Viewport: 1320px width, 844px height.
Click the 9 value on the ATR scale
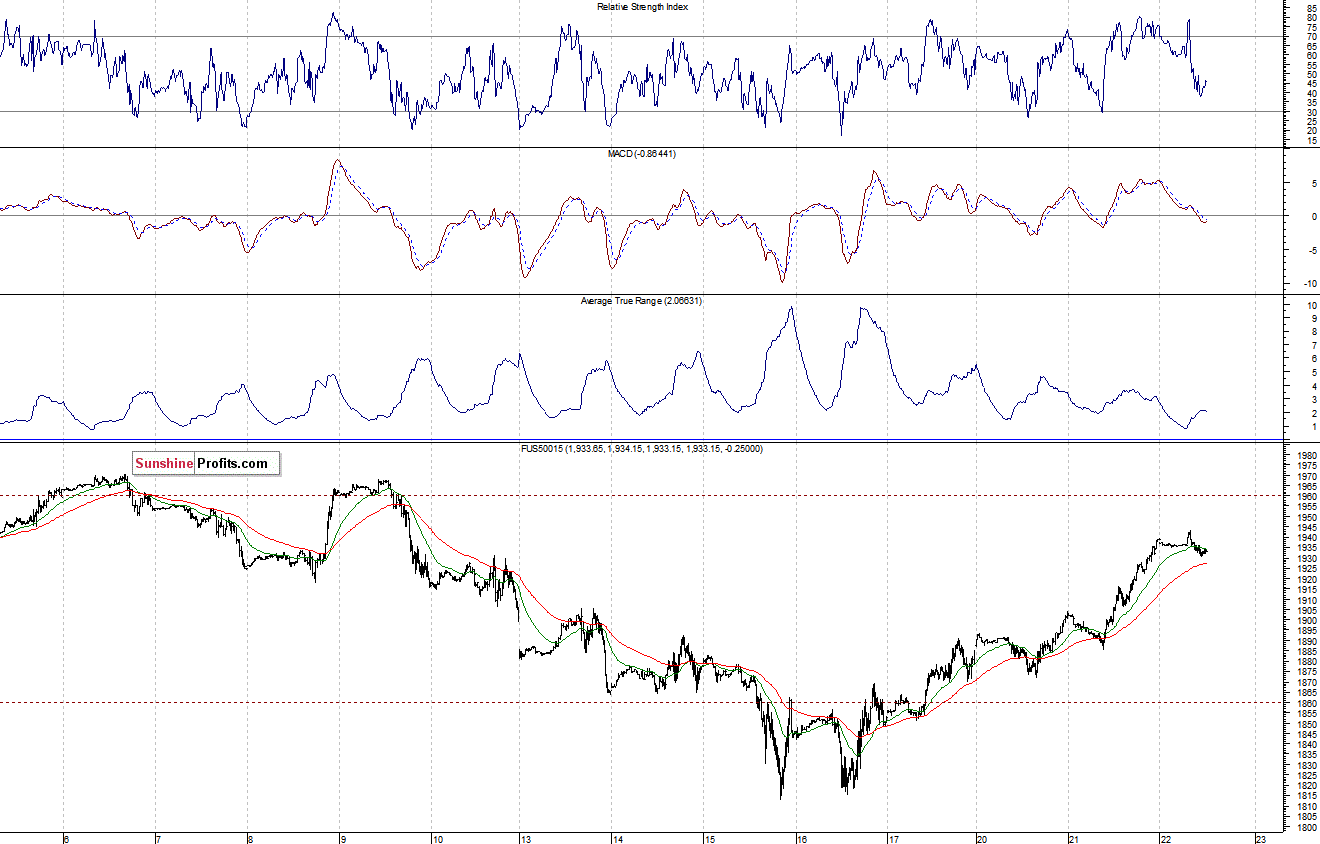coord(1312,319)
